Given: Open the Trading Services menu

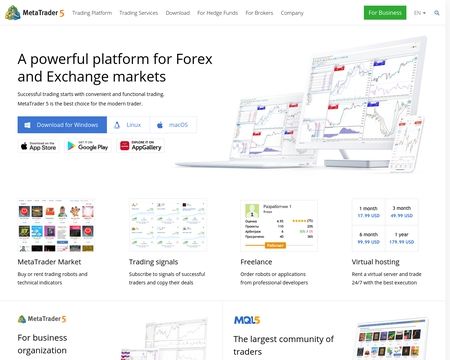Looking at the screenshot, I should (x=139, y=13).
